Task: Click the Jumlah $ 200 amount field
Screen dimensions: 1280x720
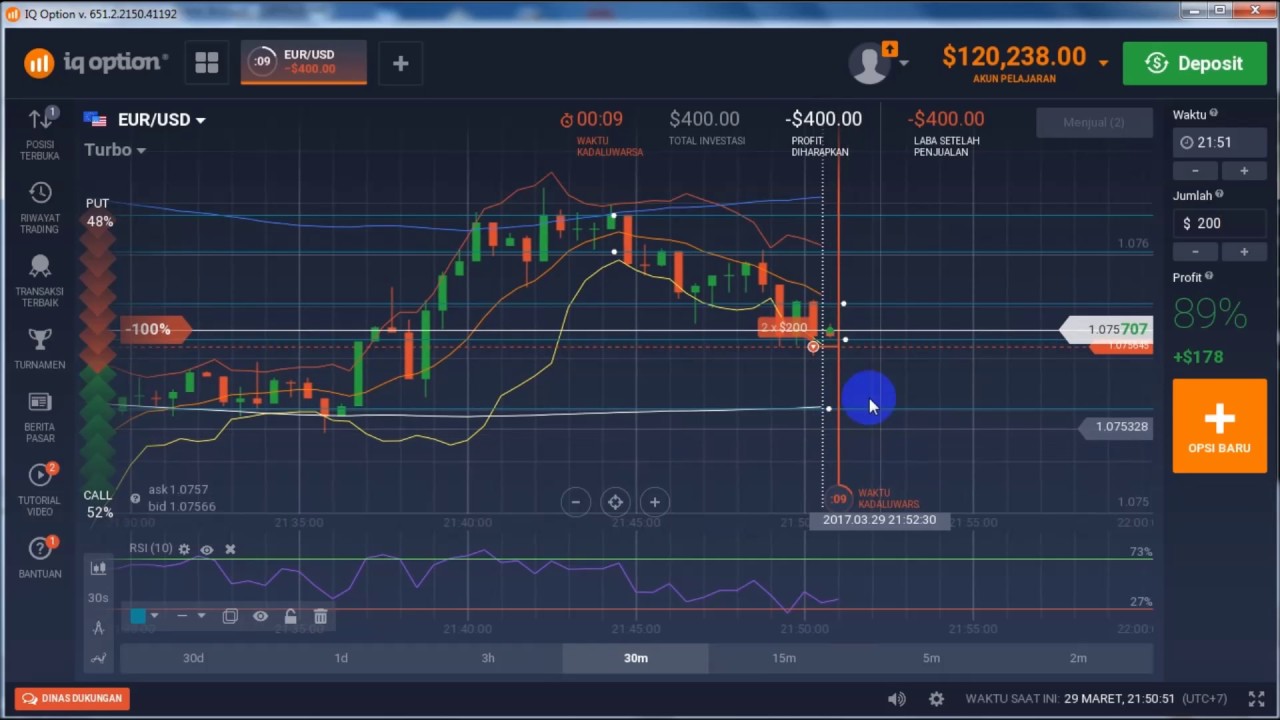Action: coord(1219,223)
